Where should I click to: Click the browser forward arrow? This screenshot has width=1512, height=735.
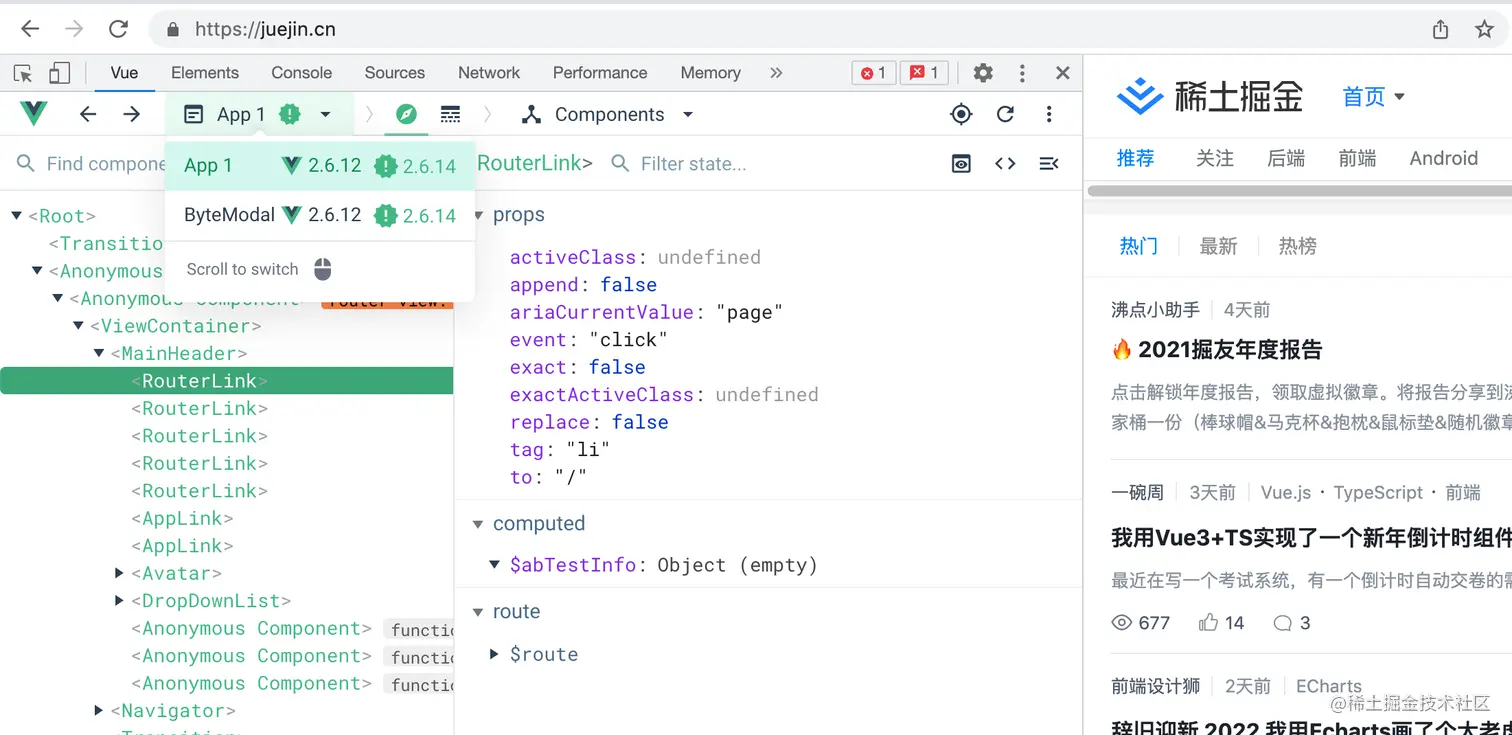[74, 29]
